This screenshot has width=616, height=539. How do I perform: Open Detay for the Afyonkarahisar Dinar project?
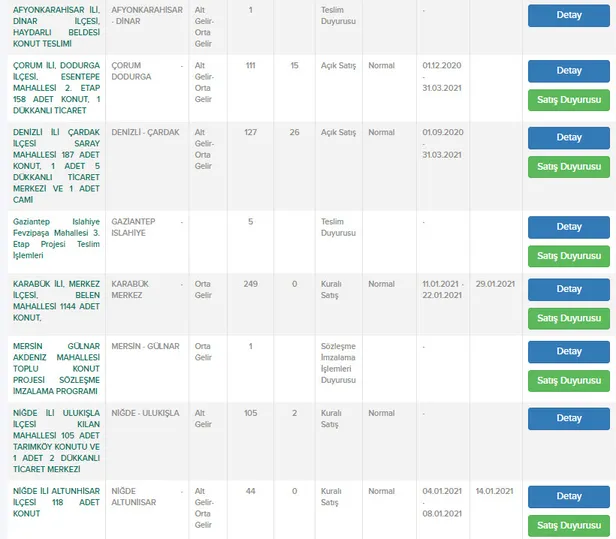[568, 16]
